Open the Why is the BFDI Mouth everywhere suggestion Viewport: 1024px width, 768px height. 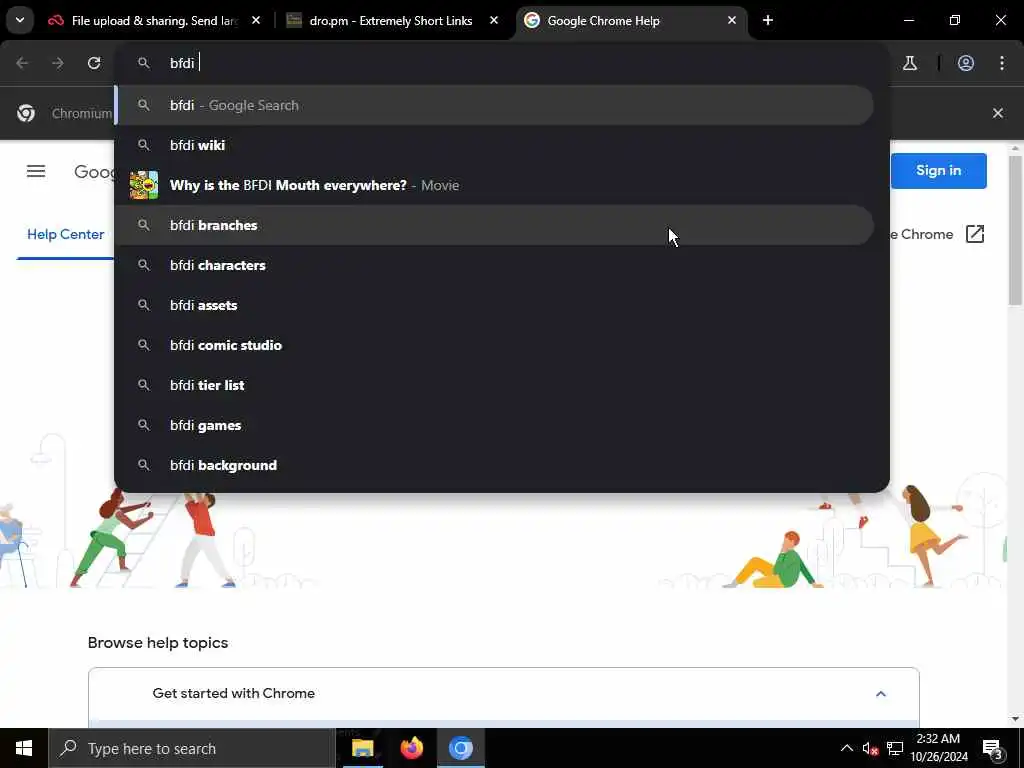point(494,185)
